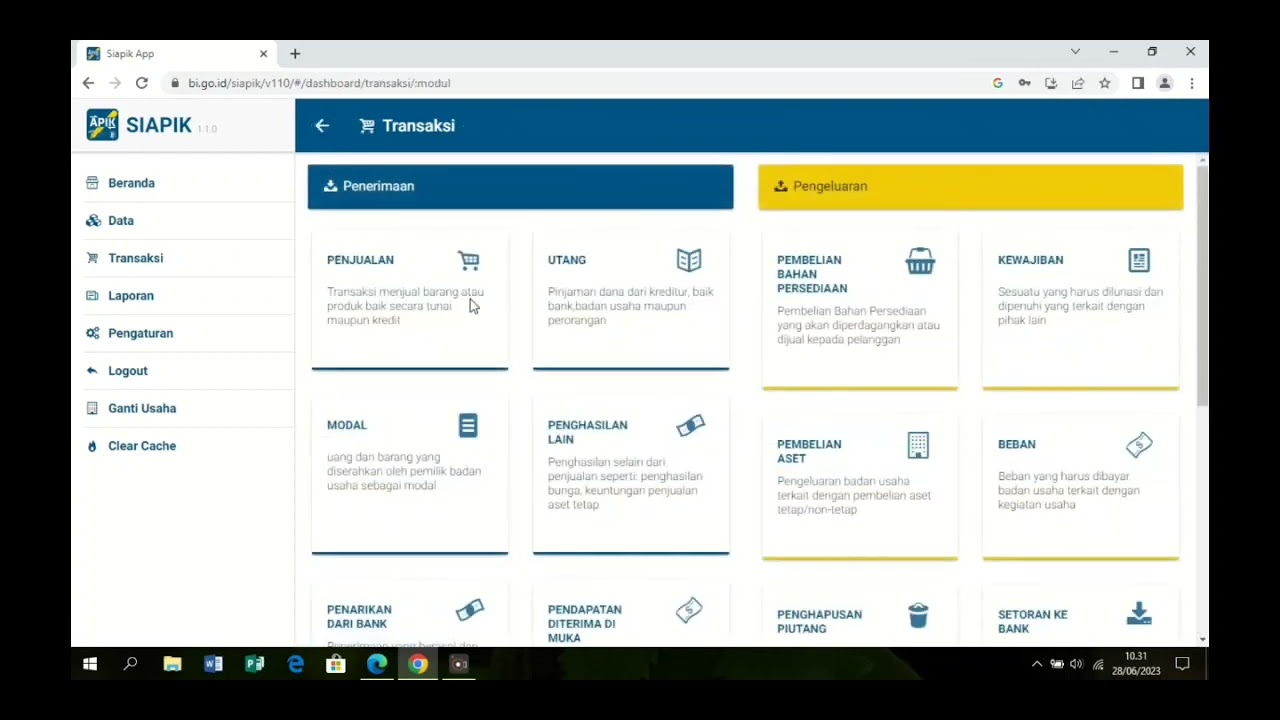This screenshot has width=1280, height=720.
Task: Click the yellow Pengeluaran header button
Action: pyautogui.click(x=970, y=187)
